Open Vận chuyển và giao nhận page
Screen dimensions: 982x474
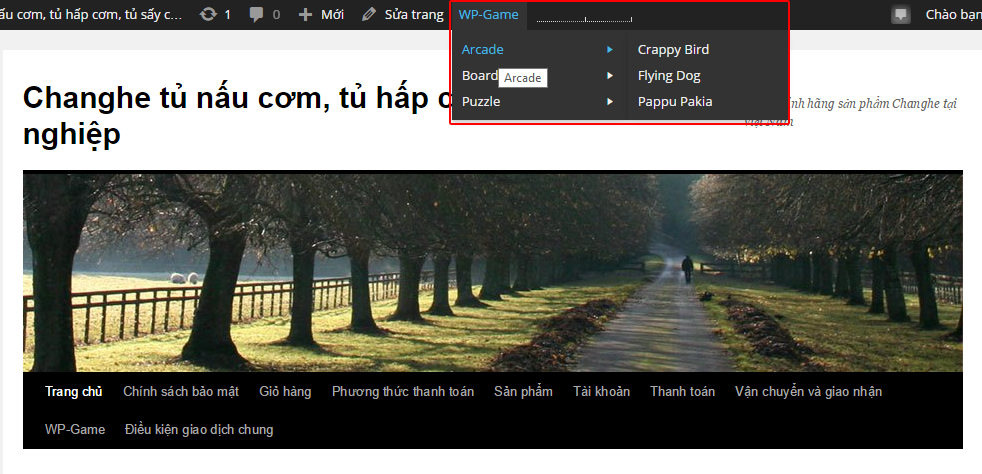point(809,392)
